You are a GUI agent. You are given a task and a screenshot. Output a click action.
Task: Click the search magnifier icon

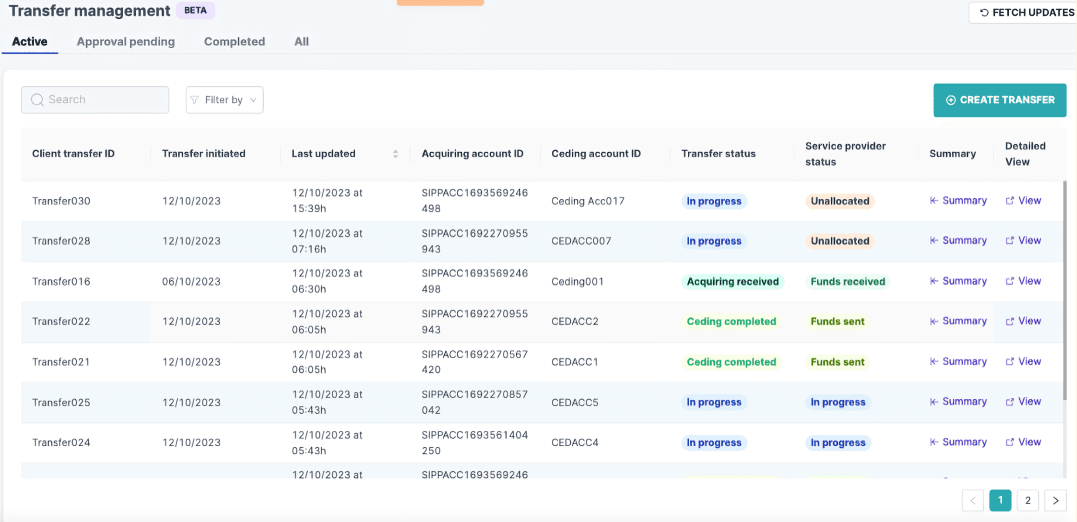point(37,100)
